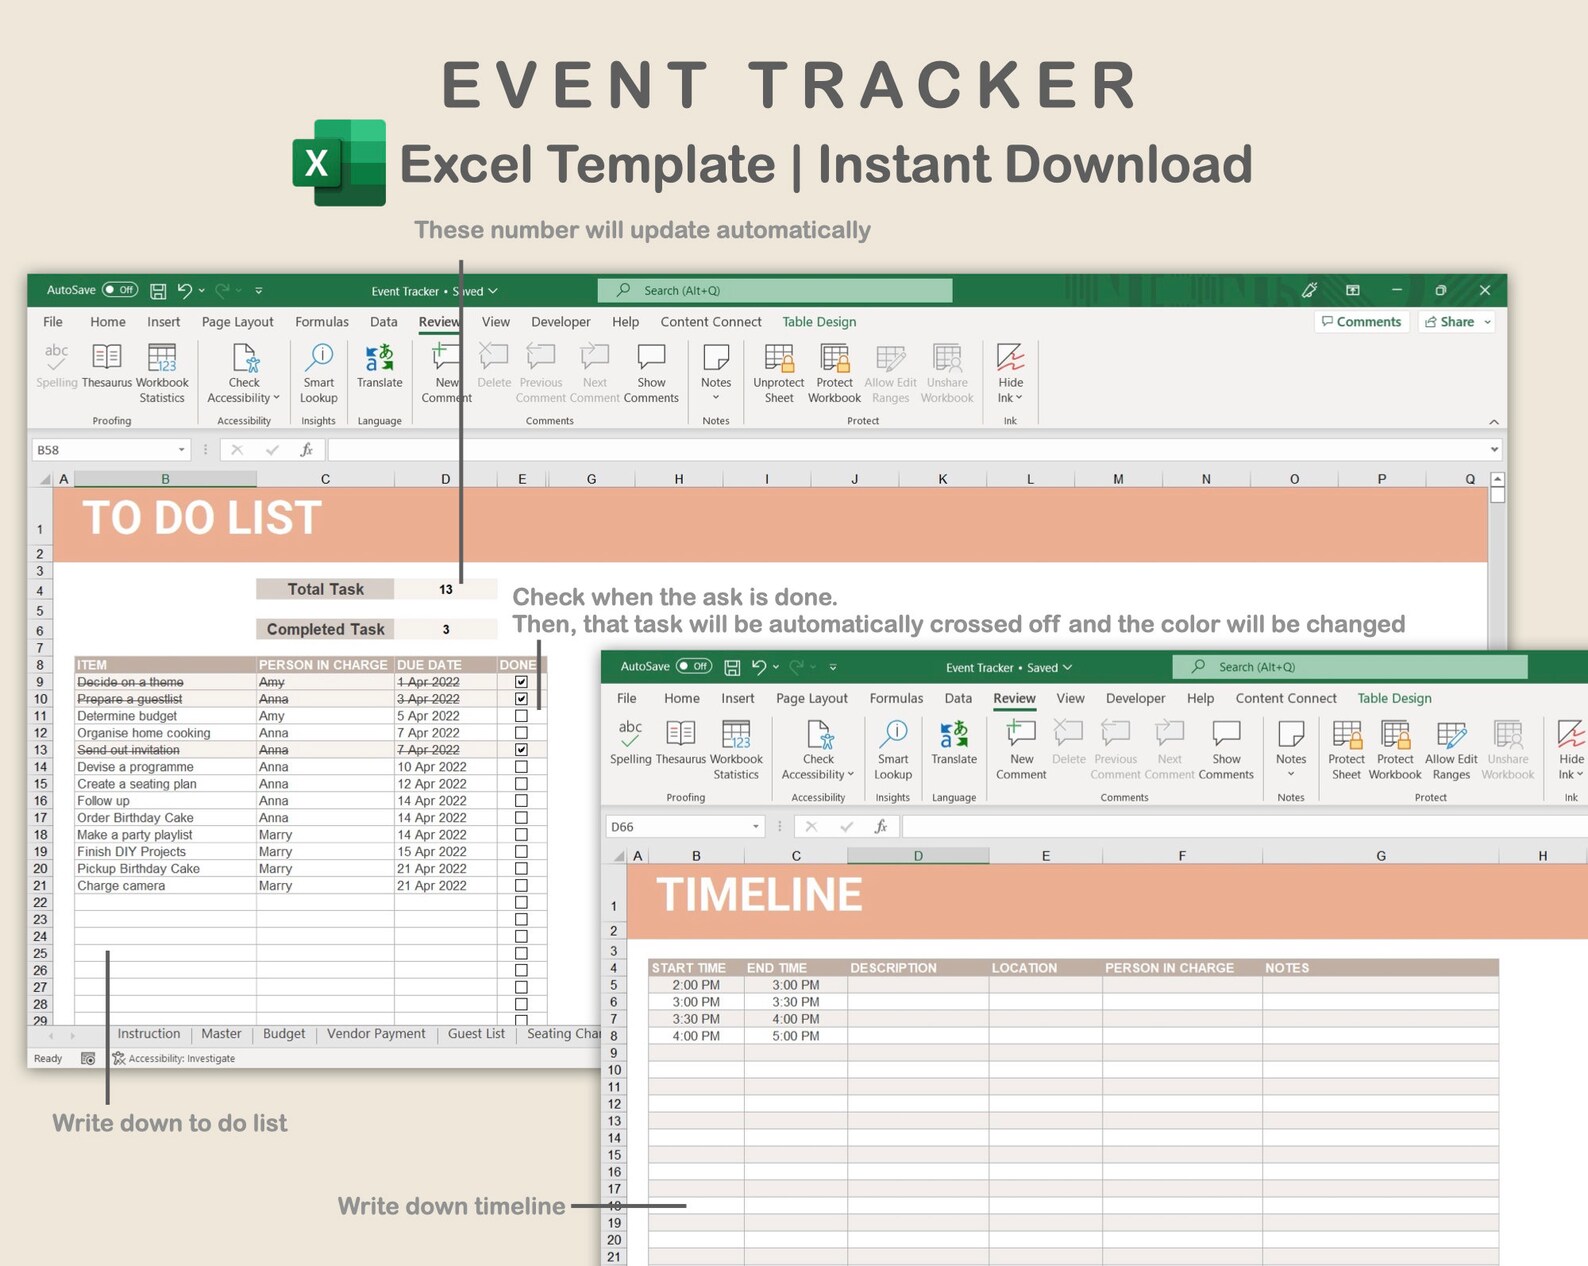Click Protect Workbook in To Do List window
Viewport: 1588px width, 1266px height.
point(835,372)
